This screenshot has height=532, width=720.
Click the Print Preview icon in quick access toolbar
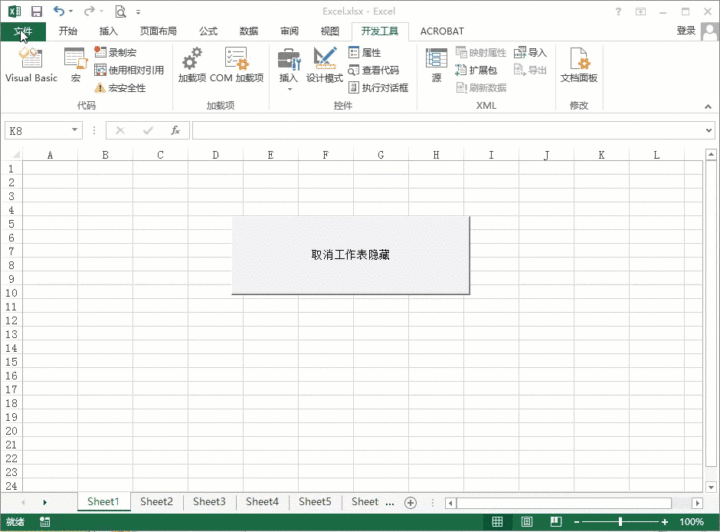120,11
